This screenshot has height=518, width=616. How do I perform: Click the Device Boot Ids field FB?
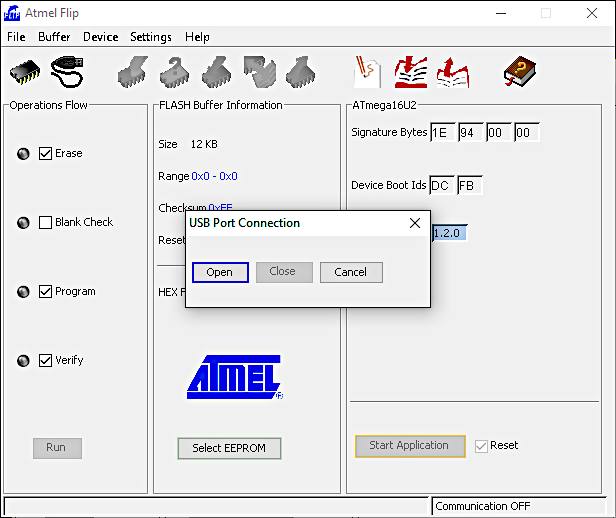(470, 185)
